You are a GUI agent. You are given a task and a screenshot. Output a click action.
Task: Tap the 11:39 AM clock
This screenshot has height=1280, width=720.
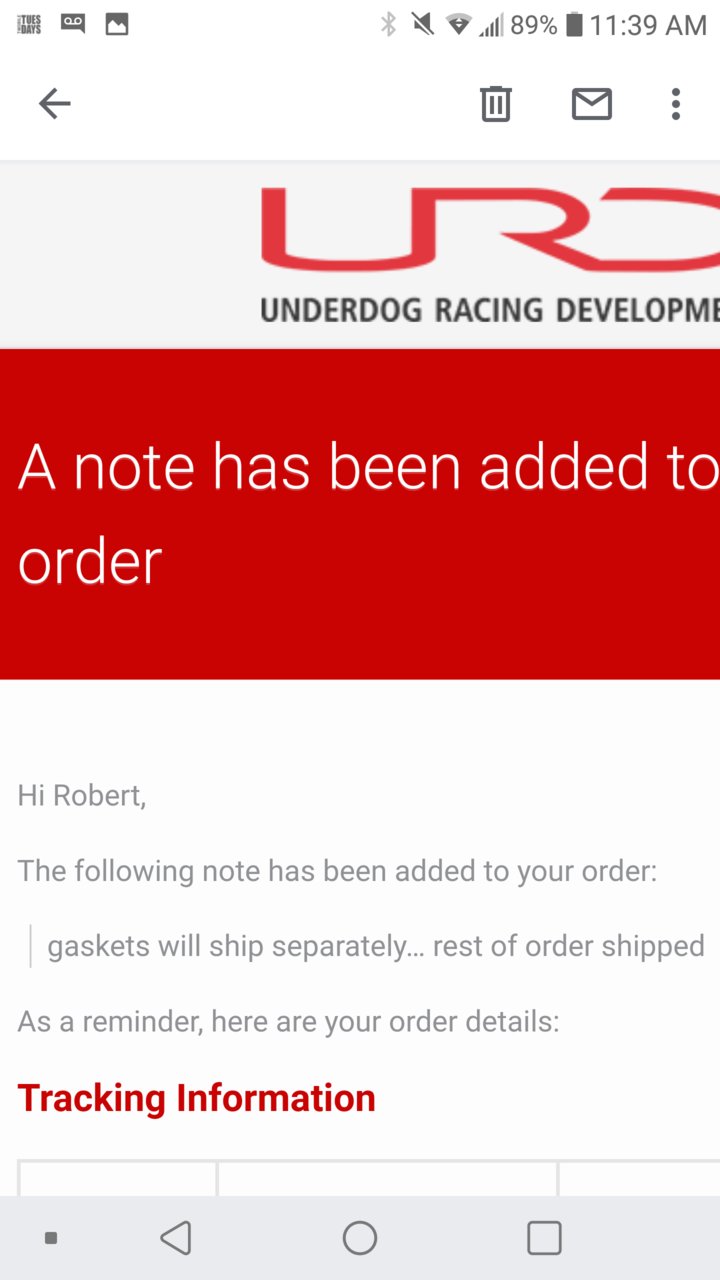(x=648, y=25)
